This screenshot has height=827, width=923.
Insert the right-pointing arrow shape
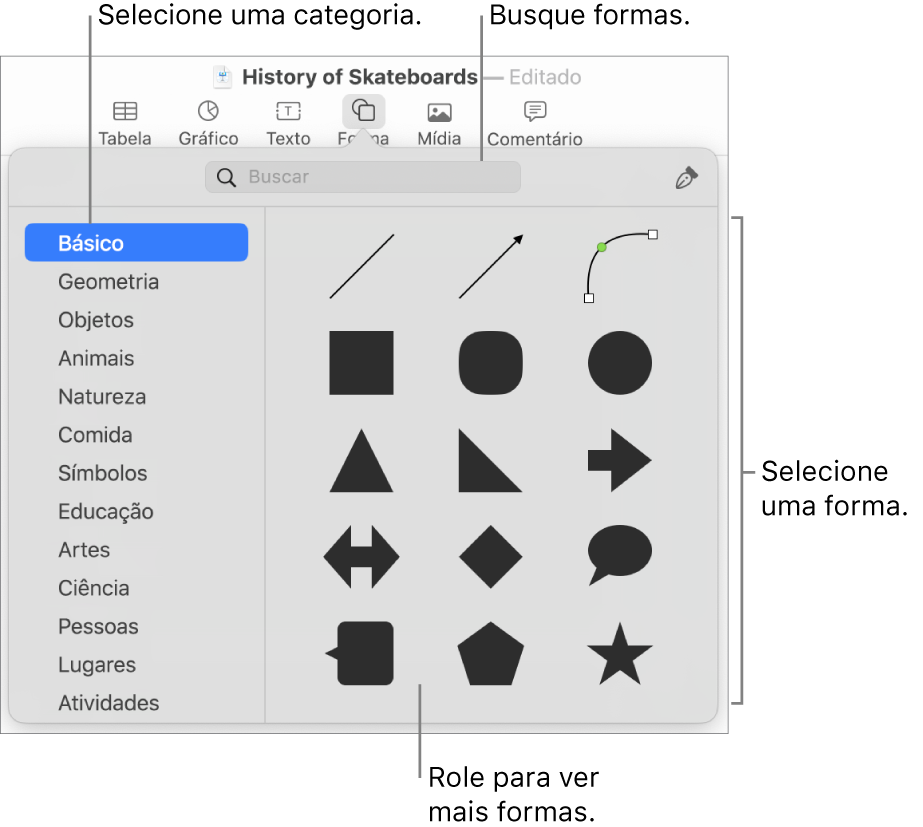pos(620,460)
